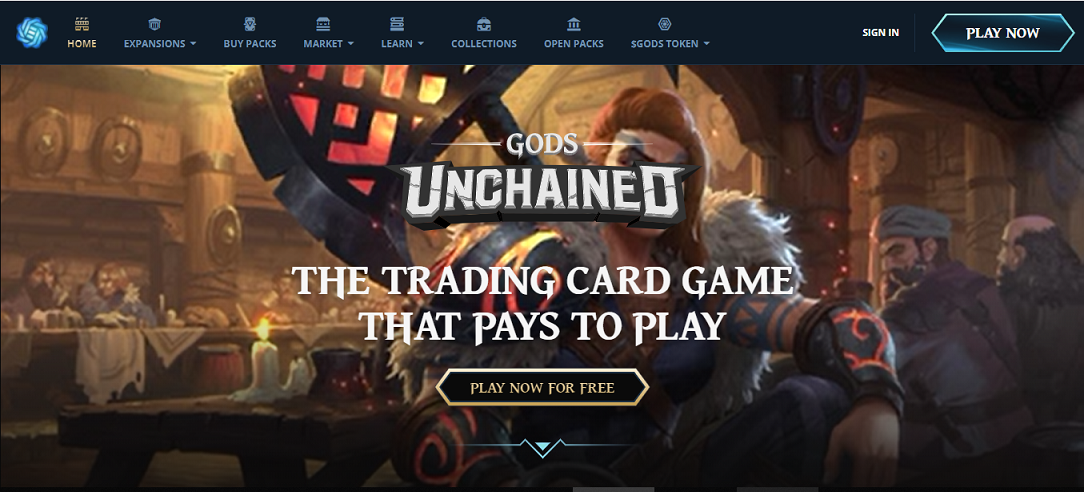Click the Open Packs temple icon
1084x492 pixels.
pyautogui.click(x=574, y=24)
